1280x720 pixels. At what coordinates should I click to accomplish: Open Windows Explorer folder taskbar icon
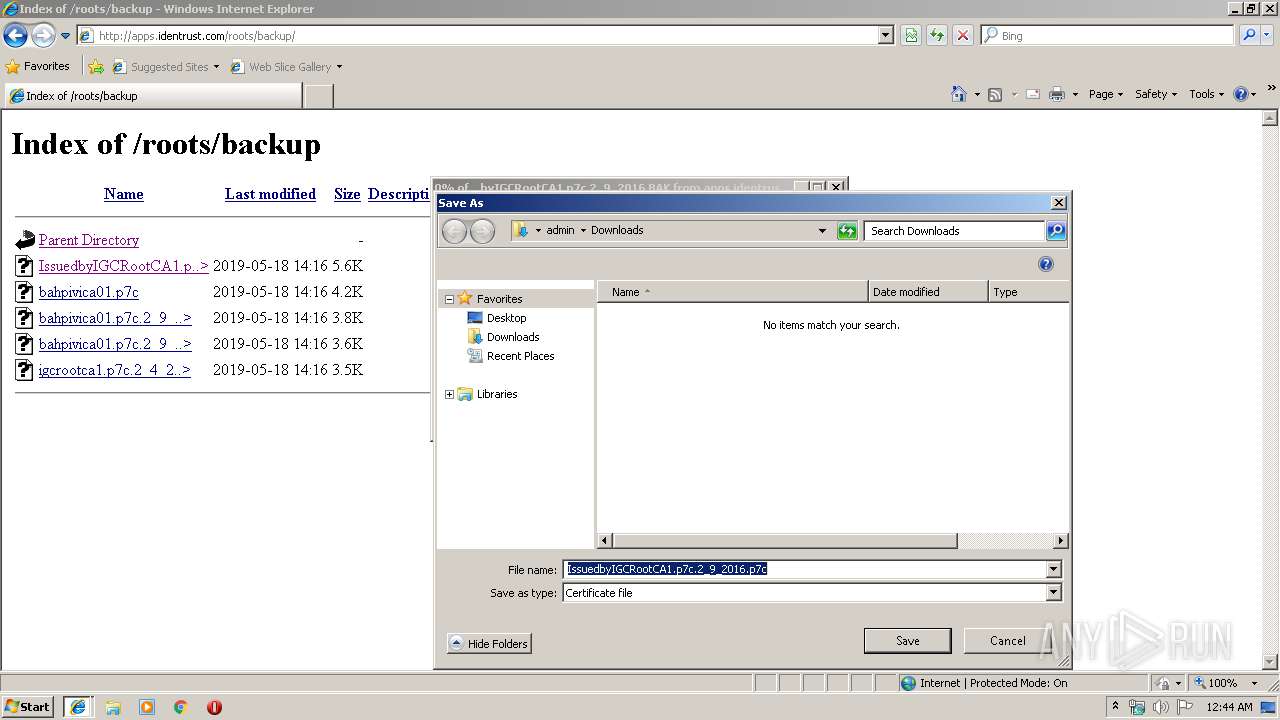113,707
